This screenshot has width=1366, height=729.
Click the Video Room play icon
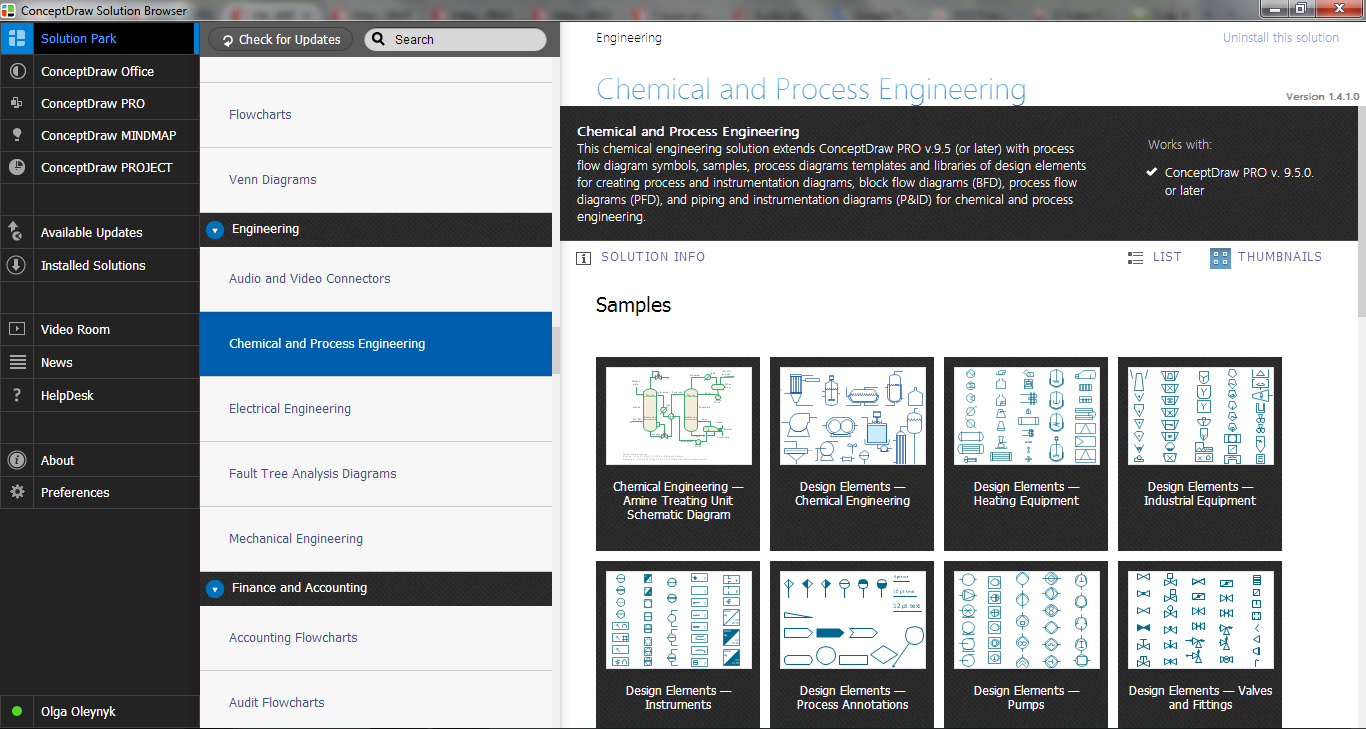17,329
